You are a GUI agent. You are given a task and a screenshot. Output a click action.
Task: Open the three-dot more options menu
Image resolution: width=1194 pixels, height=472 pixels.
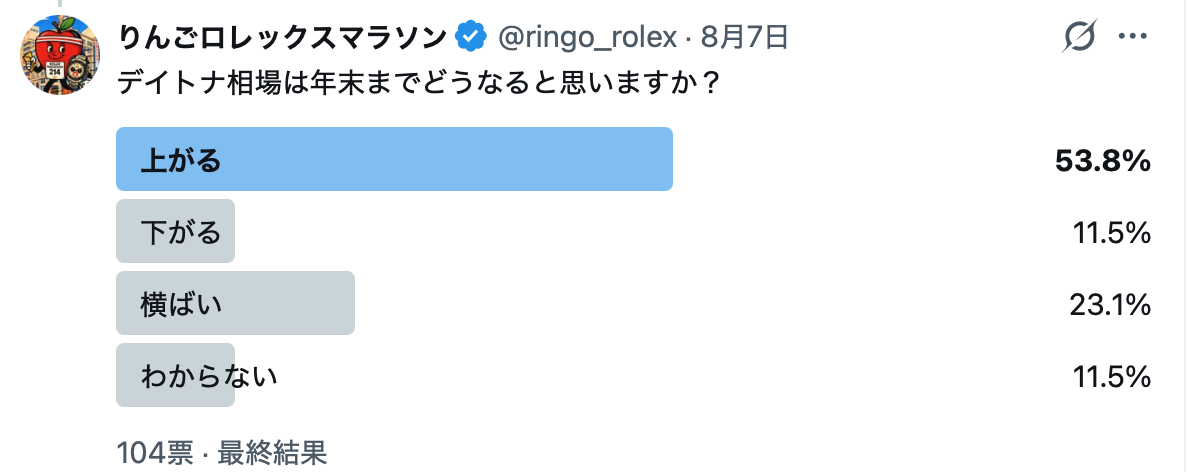click(x=1132, y=36)
